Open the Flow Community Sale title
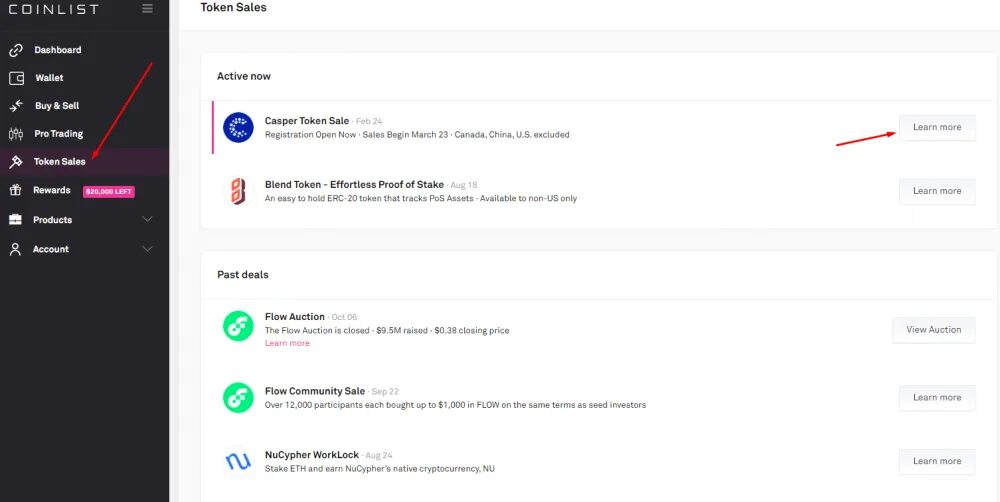The width and height of the screenshot is (1000, 502). click(315, 391)
